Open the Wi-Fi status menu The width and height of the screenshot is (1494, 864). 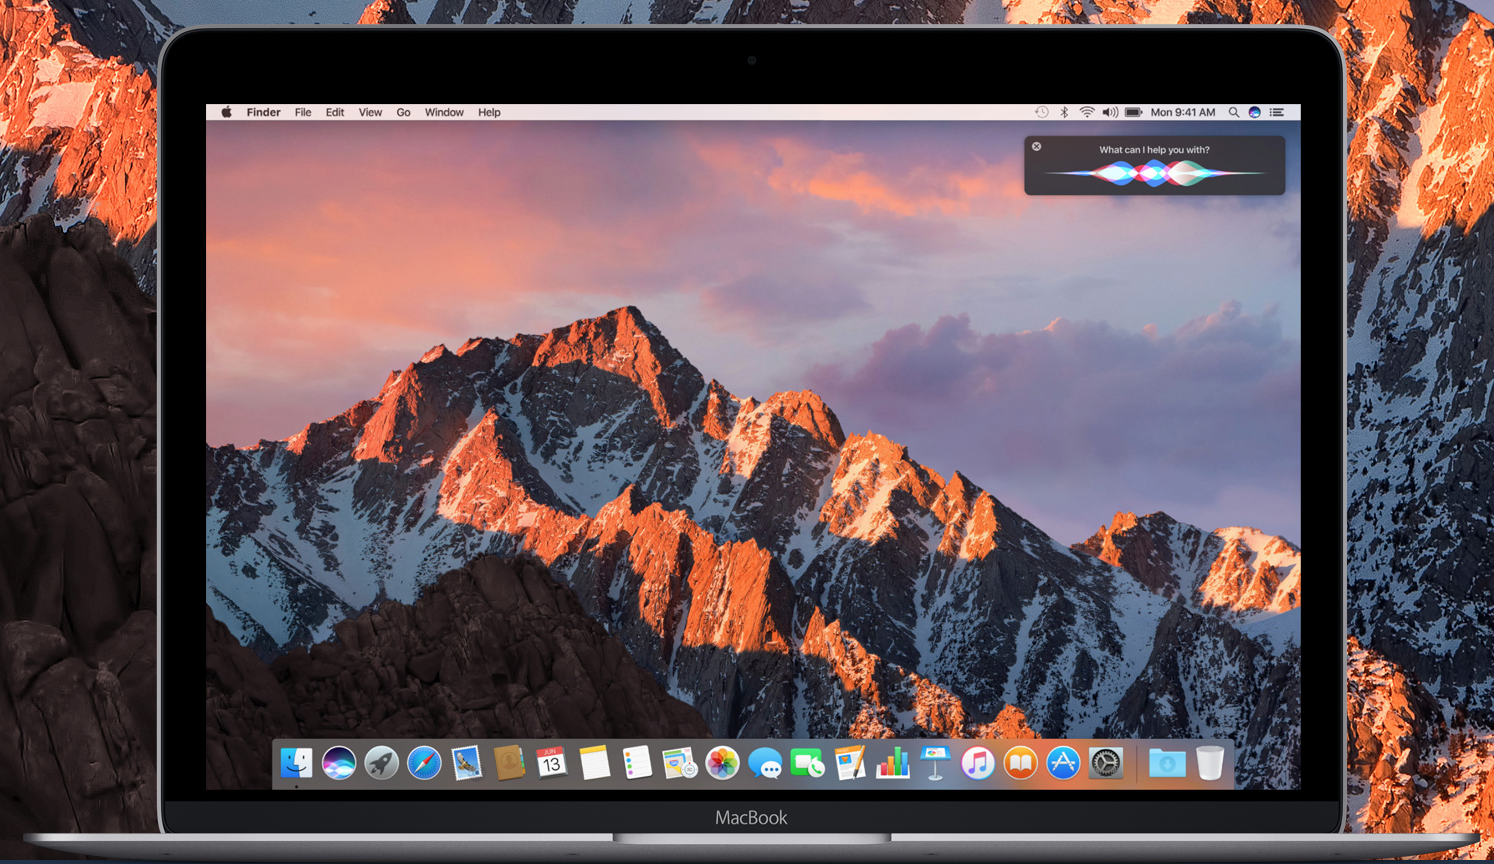(1087, 113)
